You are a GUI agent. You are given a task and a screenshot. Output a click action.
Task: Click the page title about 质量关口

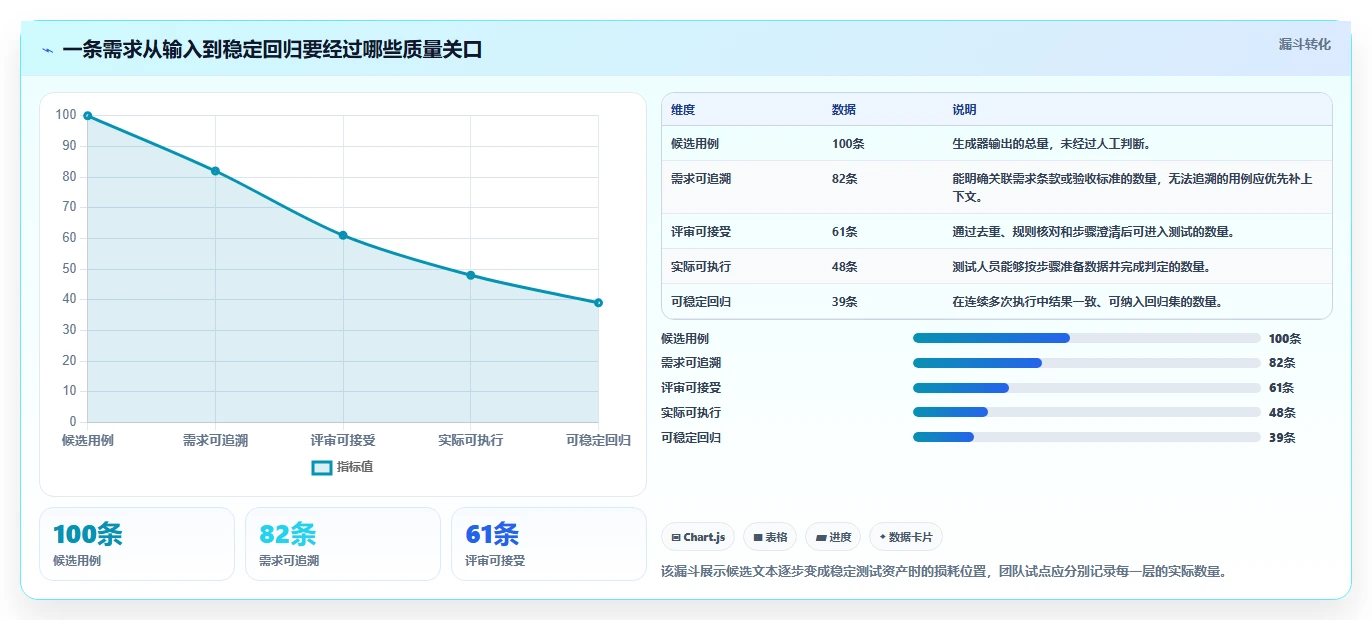(272, 50)
